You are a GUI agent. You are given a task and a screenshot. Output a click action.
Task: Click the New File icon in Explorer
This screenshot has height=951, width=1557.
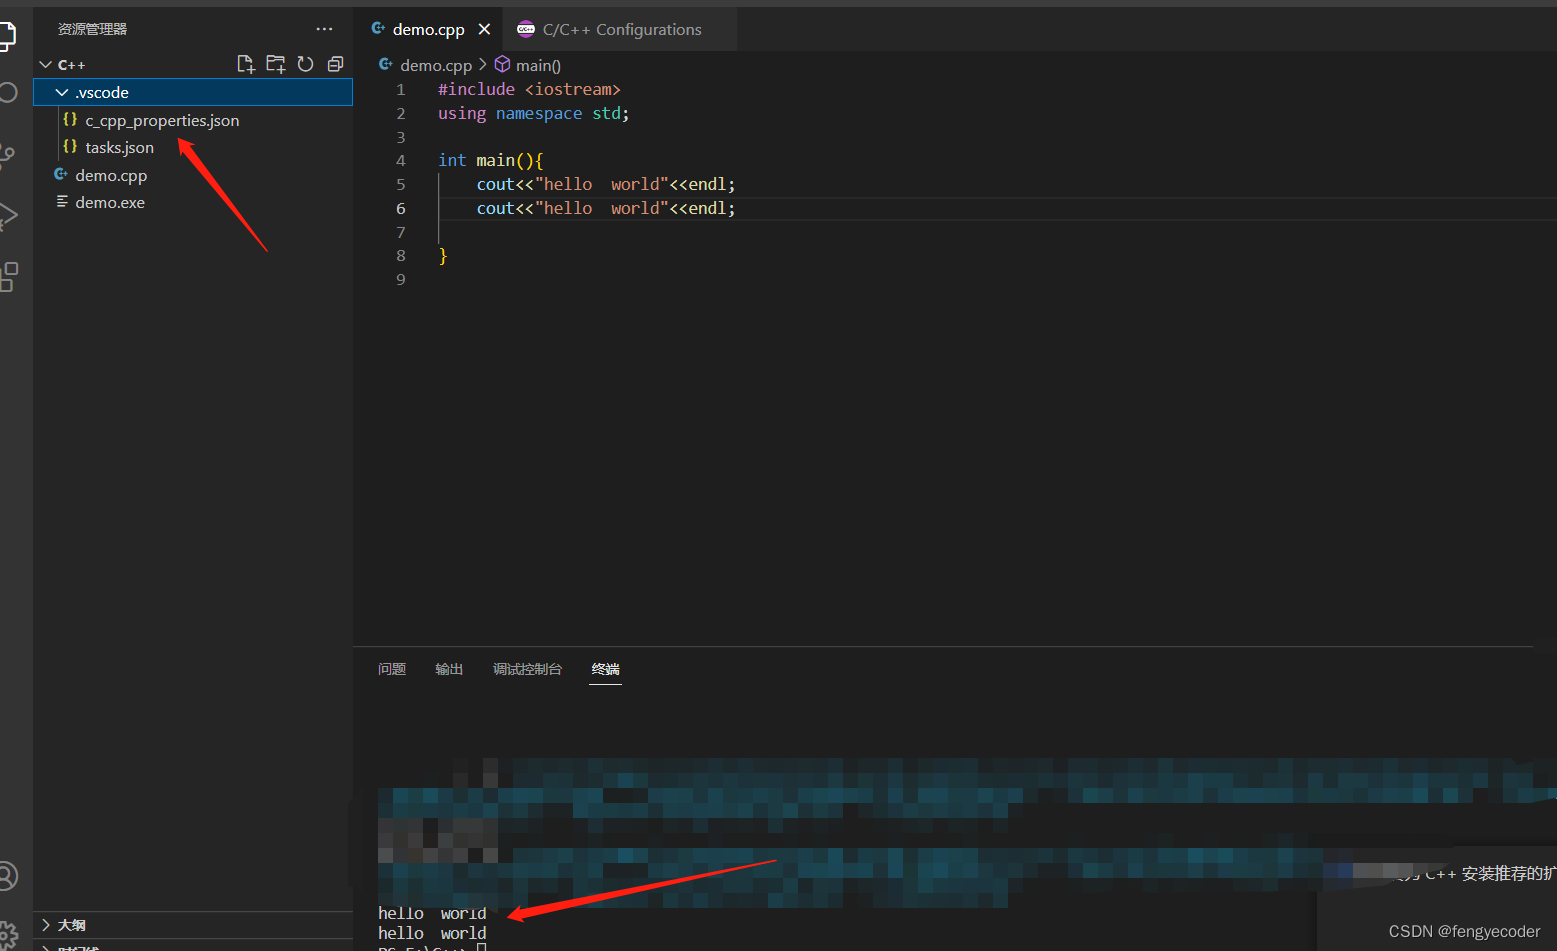click(245, 64)
